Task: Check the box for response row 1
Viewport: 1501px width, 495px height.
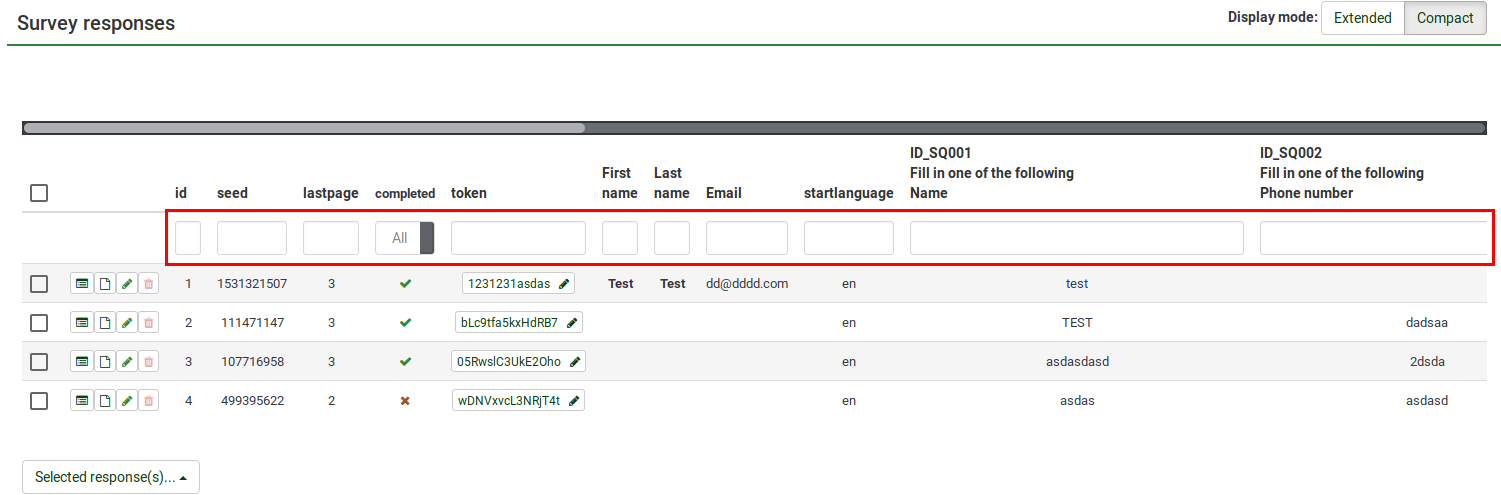Action: coord(39,284)
